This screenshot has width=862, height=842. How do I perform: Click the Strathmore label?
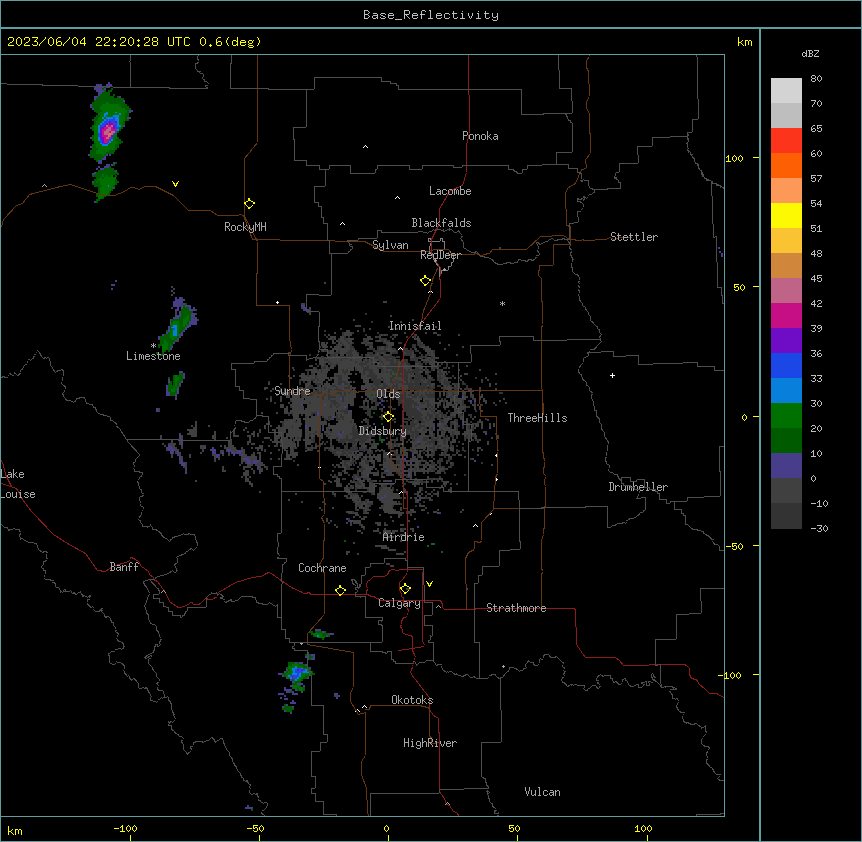pos(516,608)
